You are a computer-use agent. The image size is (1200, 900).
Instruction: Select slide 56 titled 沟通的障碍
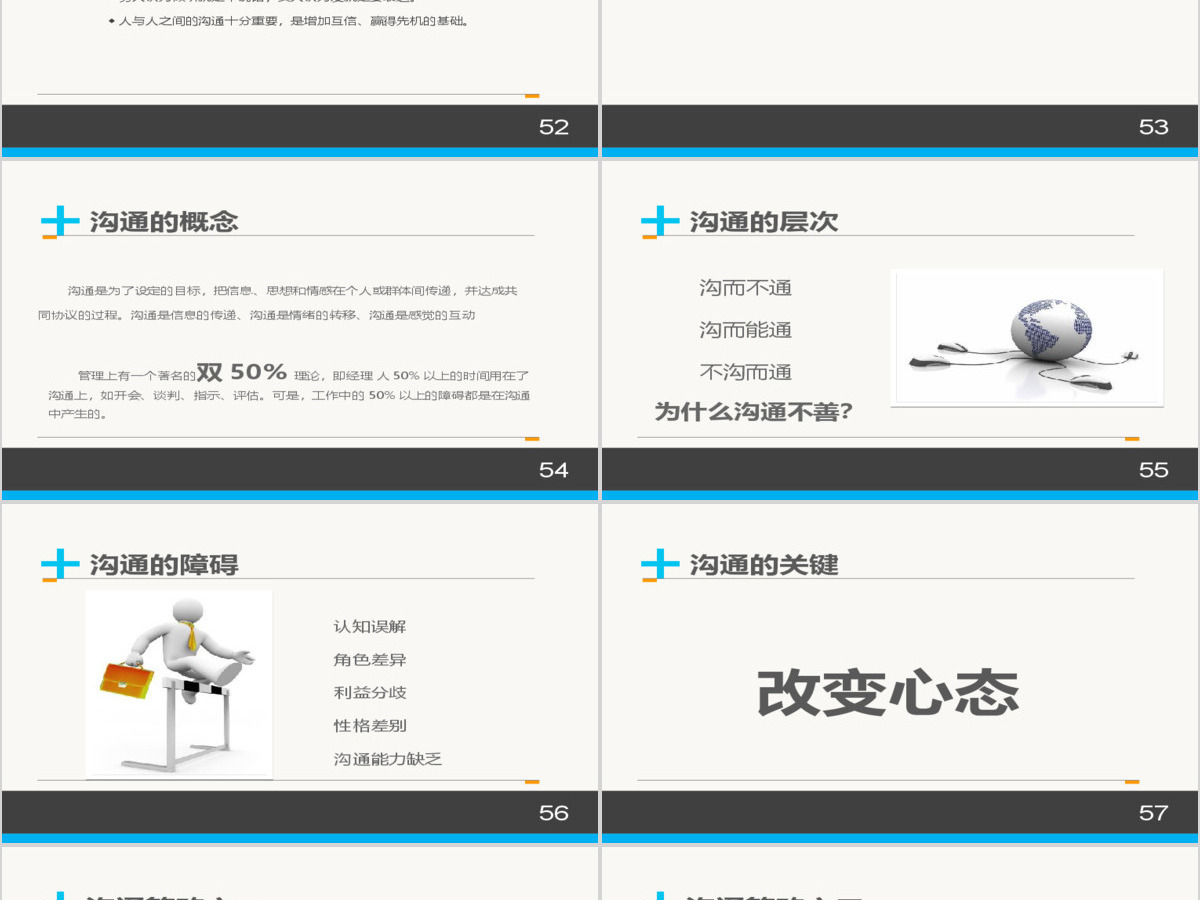pyautogui.click(x=300, y=673)
